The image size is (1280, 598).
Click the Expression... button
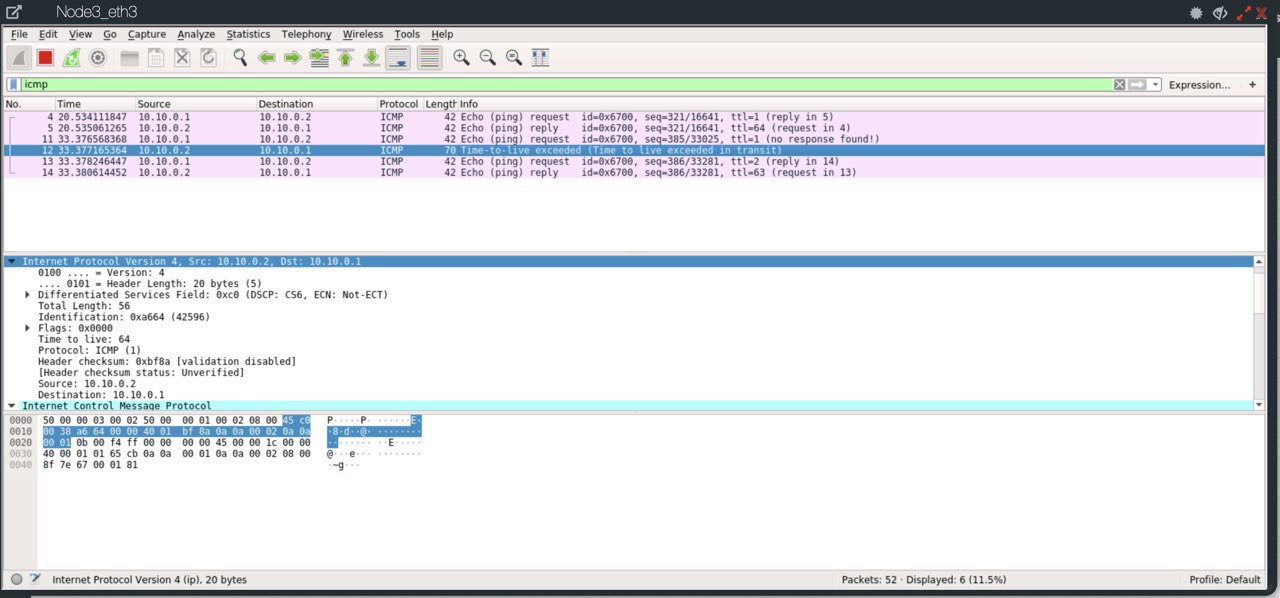1199,85
